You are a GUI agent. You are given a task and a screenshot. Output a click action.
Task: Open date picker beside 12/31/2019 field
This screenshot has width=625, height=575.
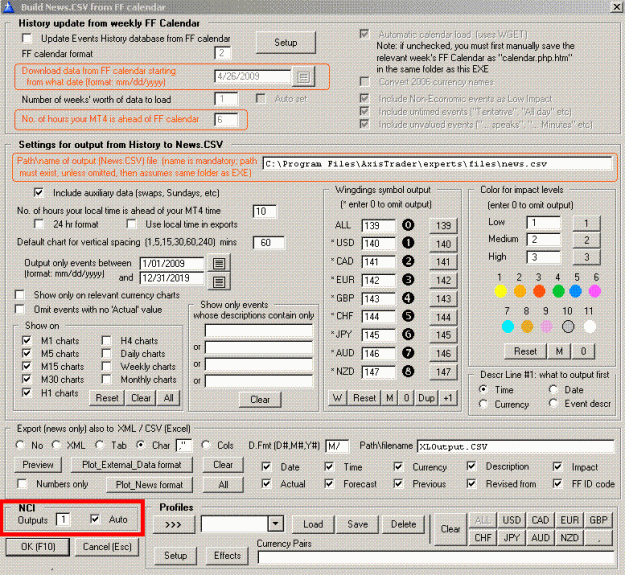point(219,282)
